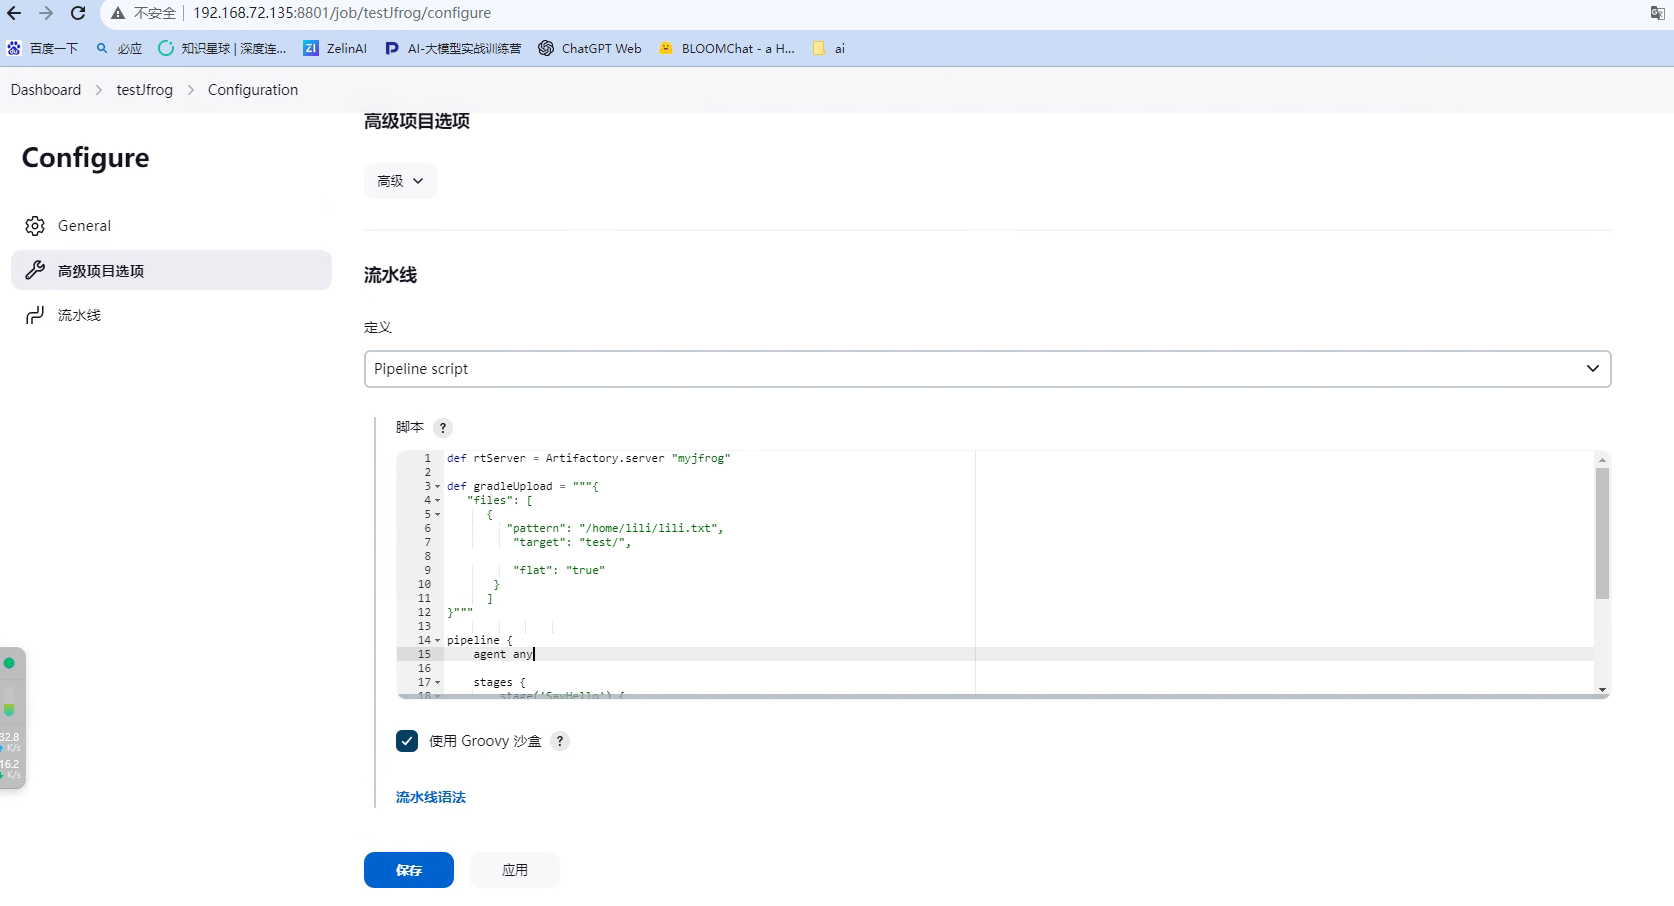Screen dimensions: 1674x906
Task: Uncheck the 使用 Groovy 沙盒 checkbox
Action: click(x=406, y=741)
